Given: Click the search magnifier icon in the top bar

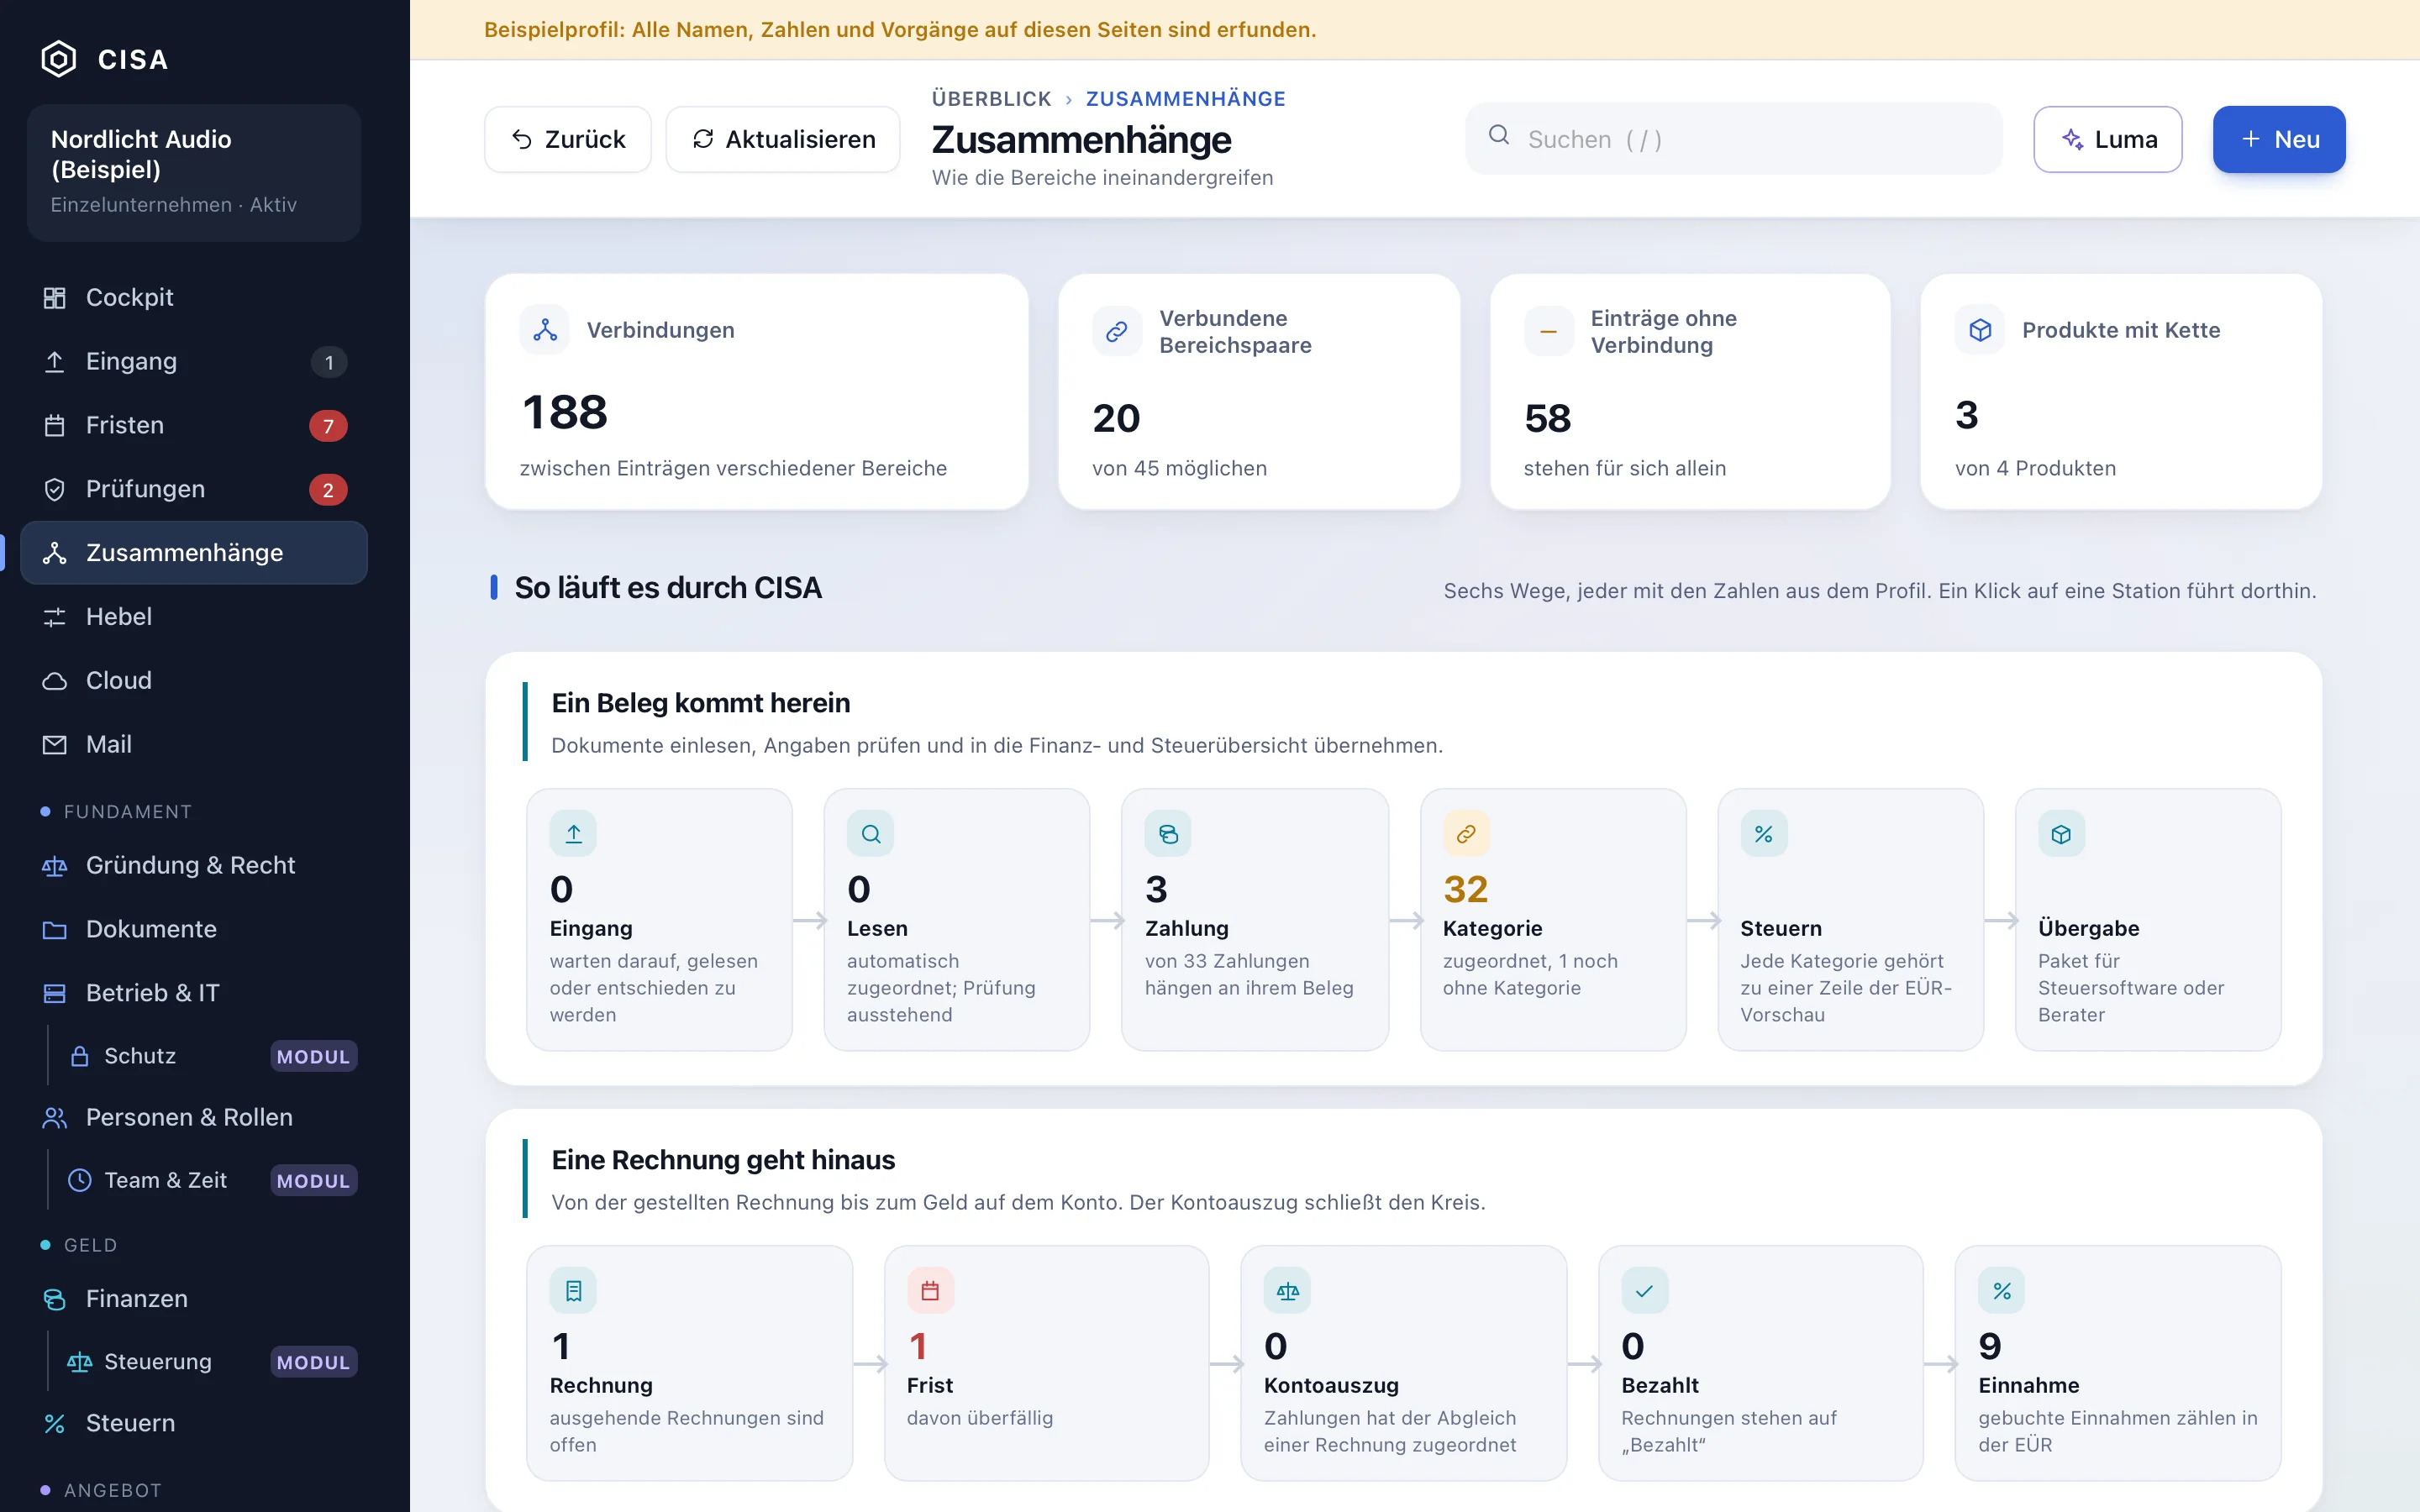Looking at the screenshot, I should [1498, 135].
